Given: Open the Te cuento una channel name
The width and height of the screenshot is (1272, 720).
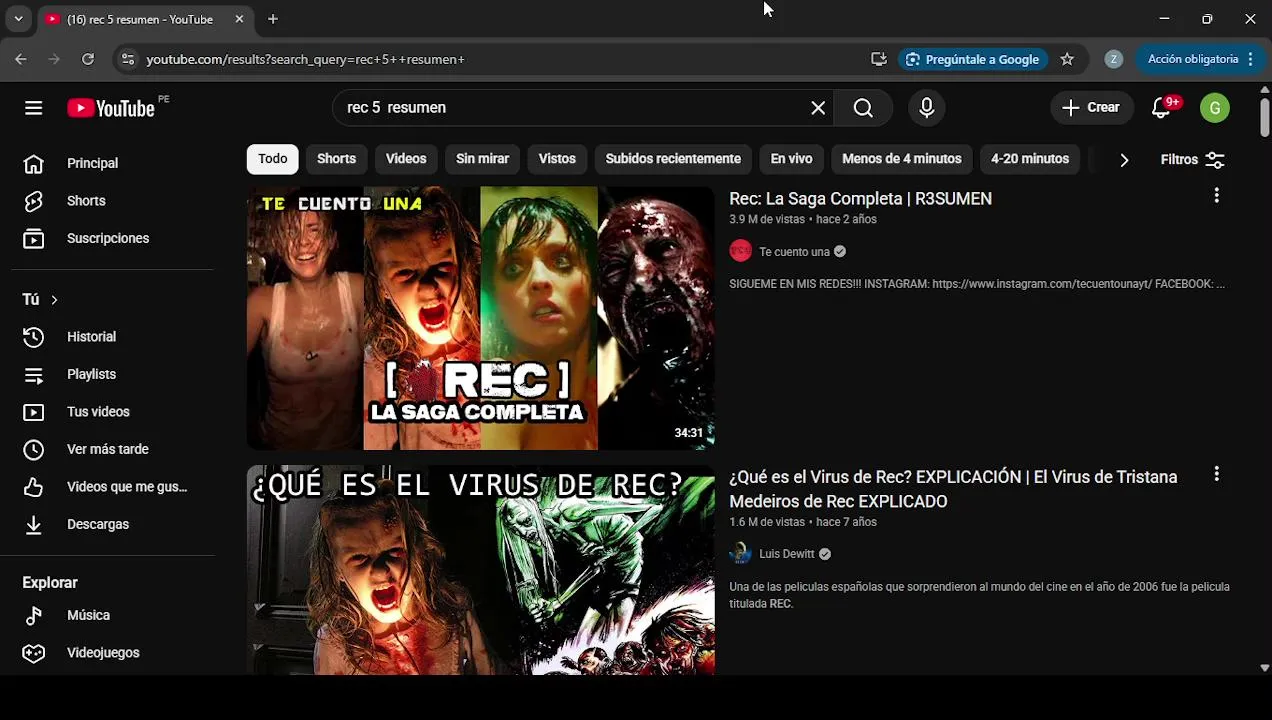Looking at the screenshot, I should pyautogui.click(x=794, y=252).
